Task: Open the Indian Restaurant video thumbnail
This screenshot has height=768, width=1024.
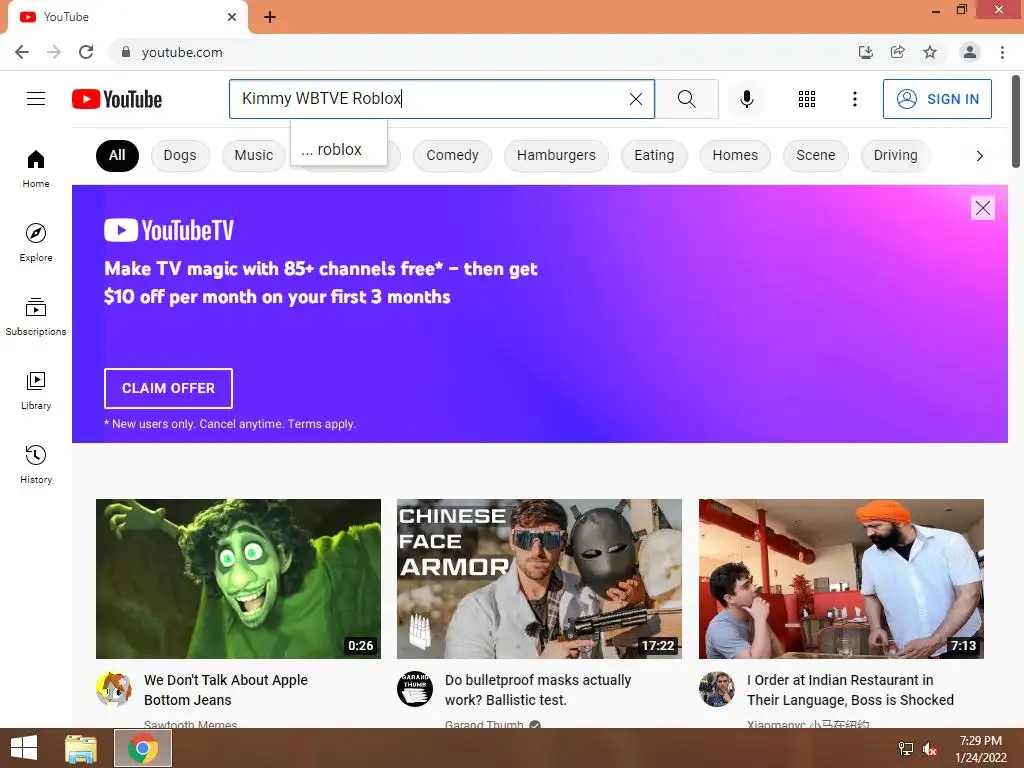Action: 840,579
